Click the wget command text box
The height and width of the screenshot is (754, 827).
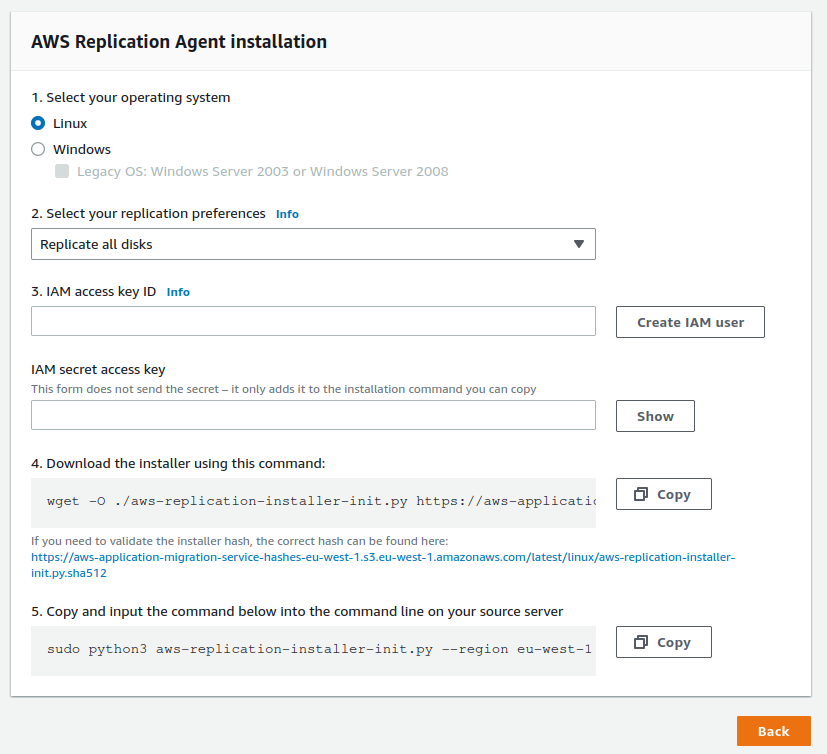click(x=313, y=502)
